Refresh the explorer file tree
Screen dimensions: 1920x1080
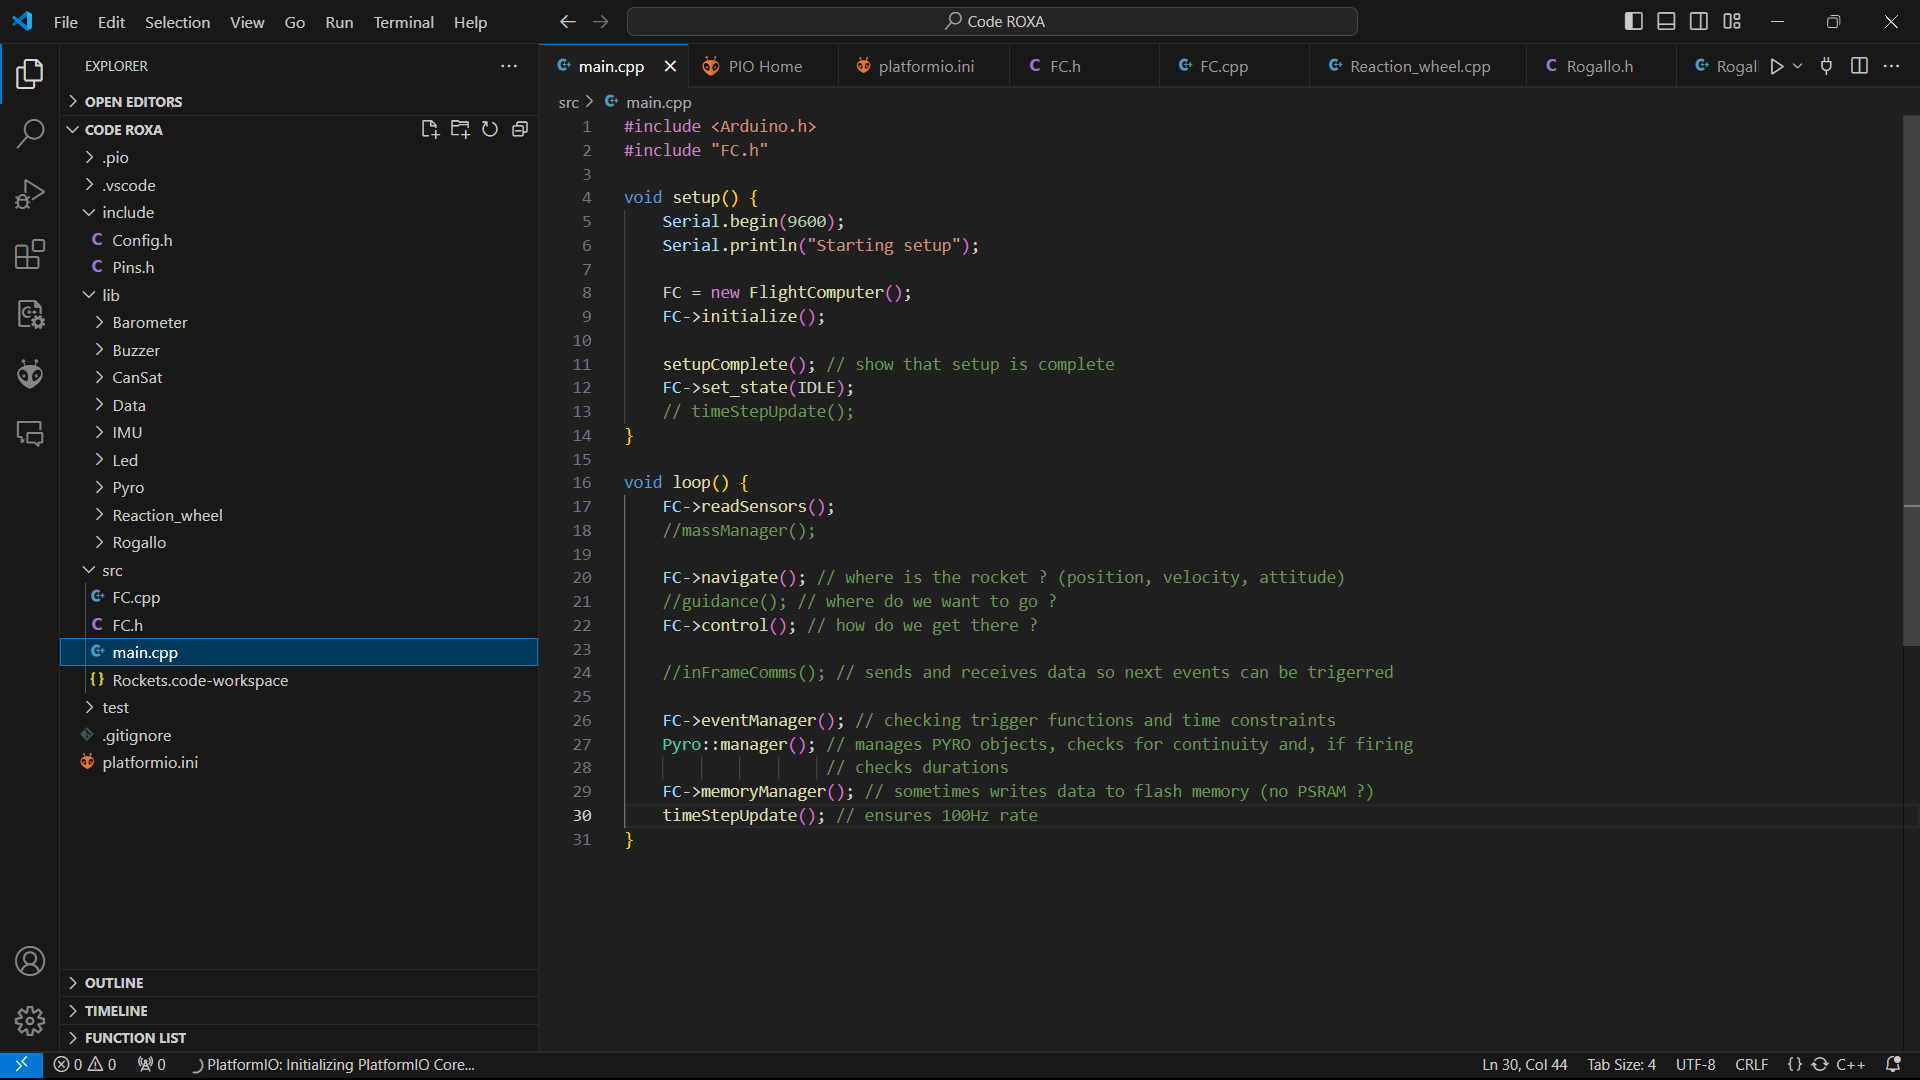(490, 129)
